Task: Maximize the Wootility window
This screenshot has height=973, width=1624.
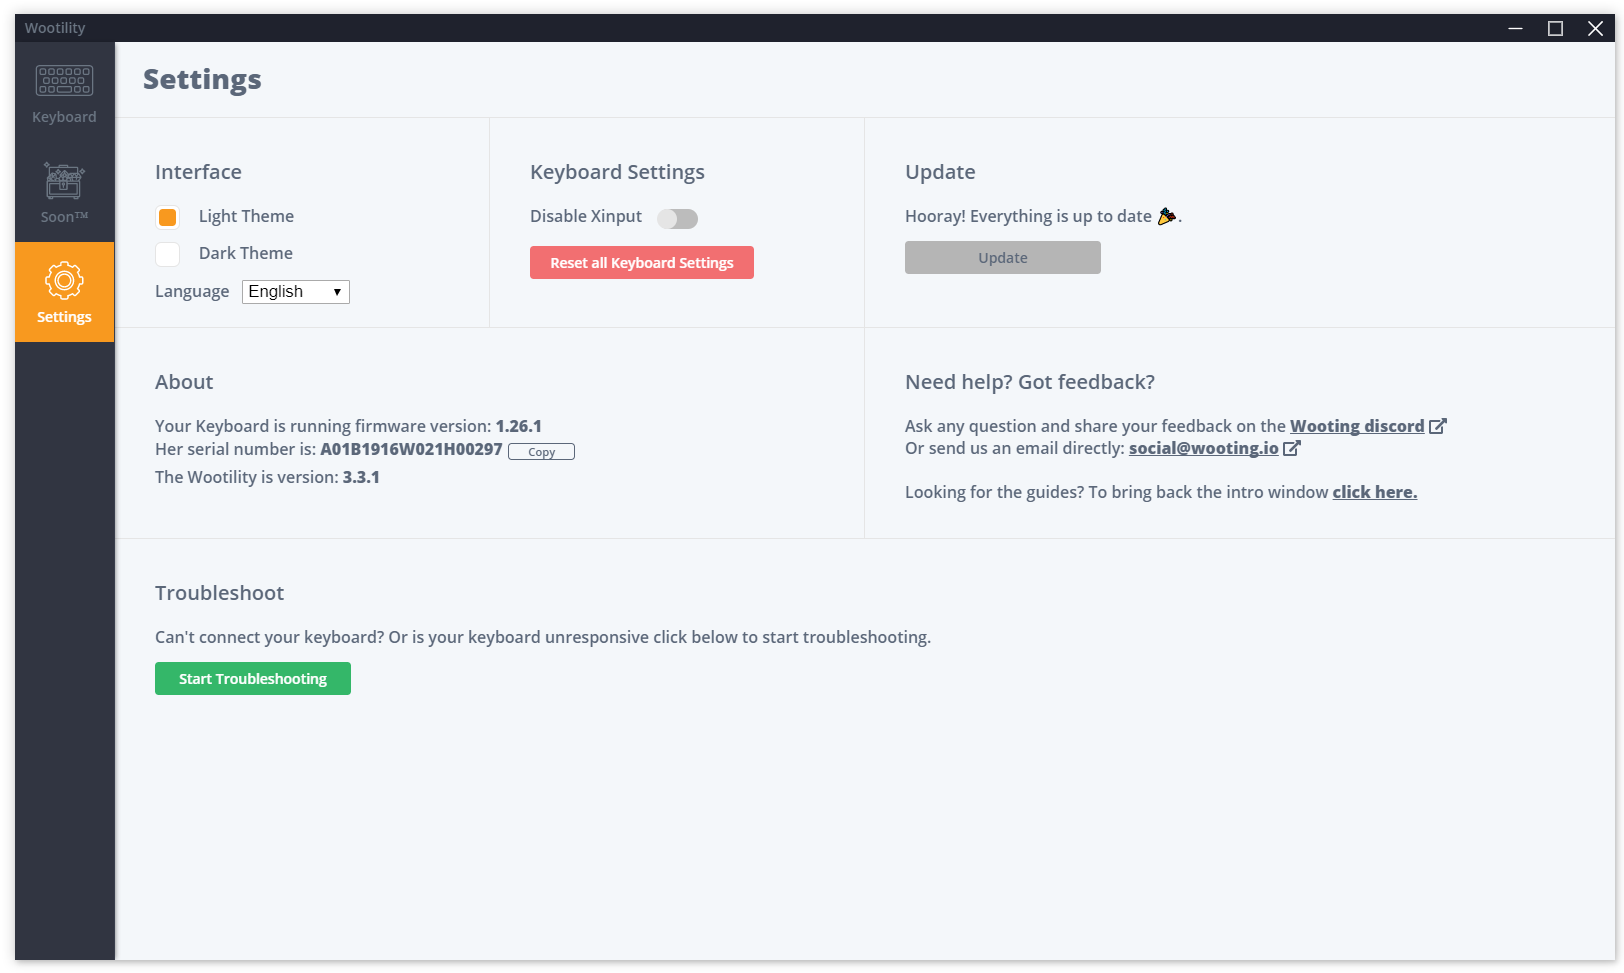Action: click(x=1556, y=28)
